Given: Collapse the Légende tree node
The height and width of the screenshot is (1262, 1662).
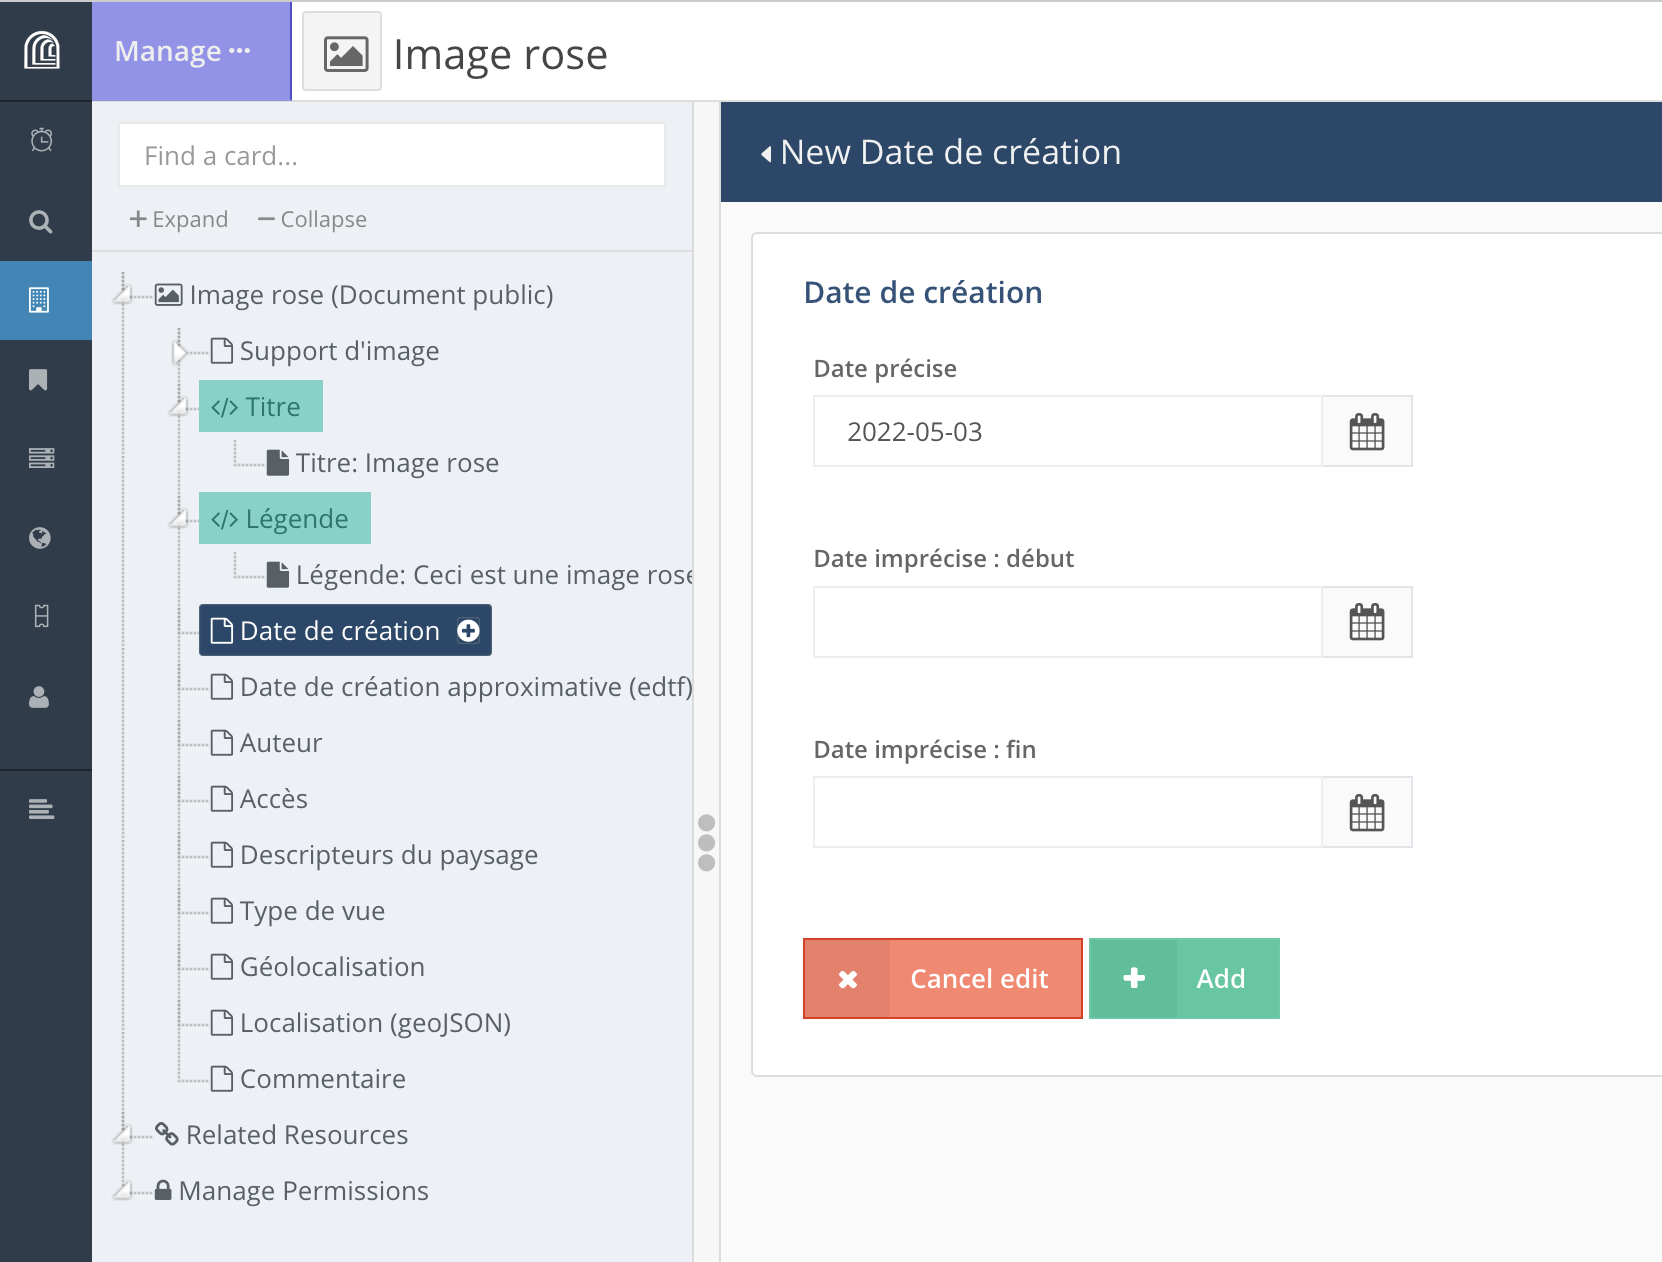Looking at the screenshot, I should [x=180, y=519].
